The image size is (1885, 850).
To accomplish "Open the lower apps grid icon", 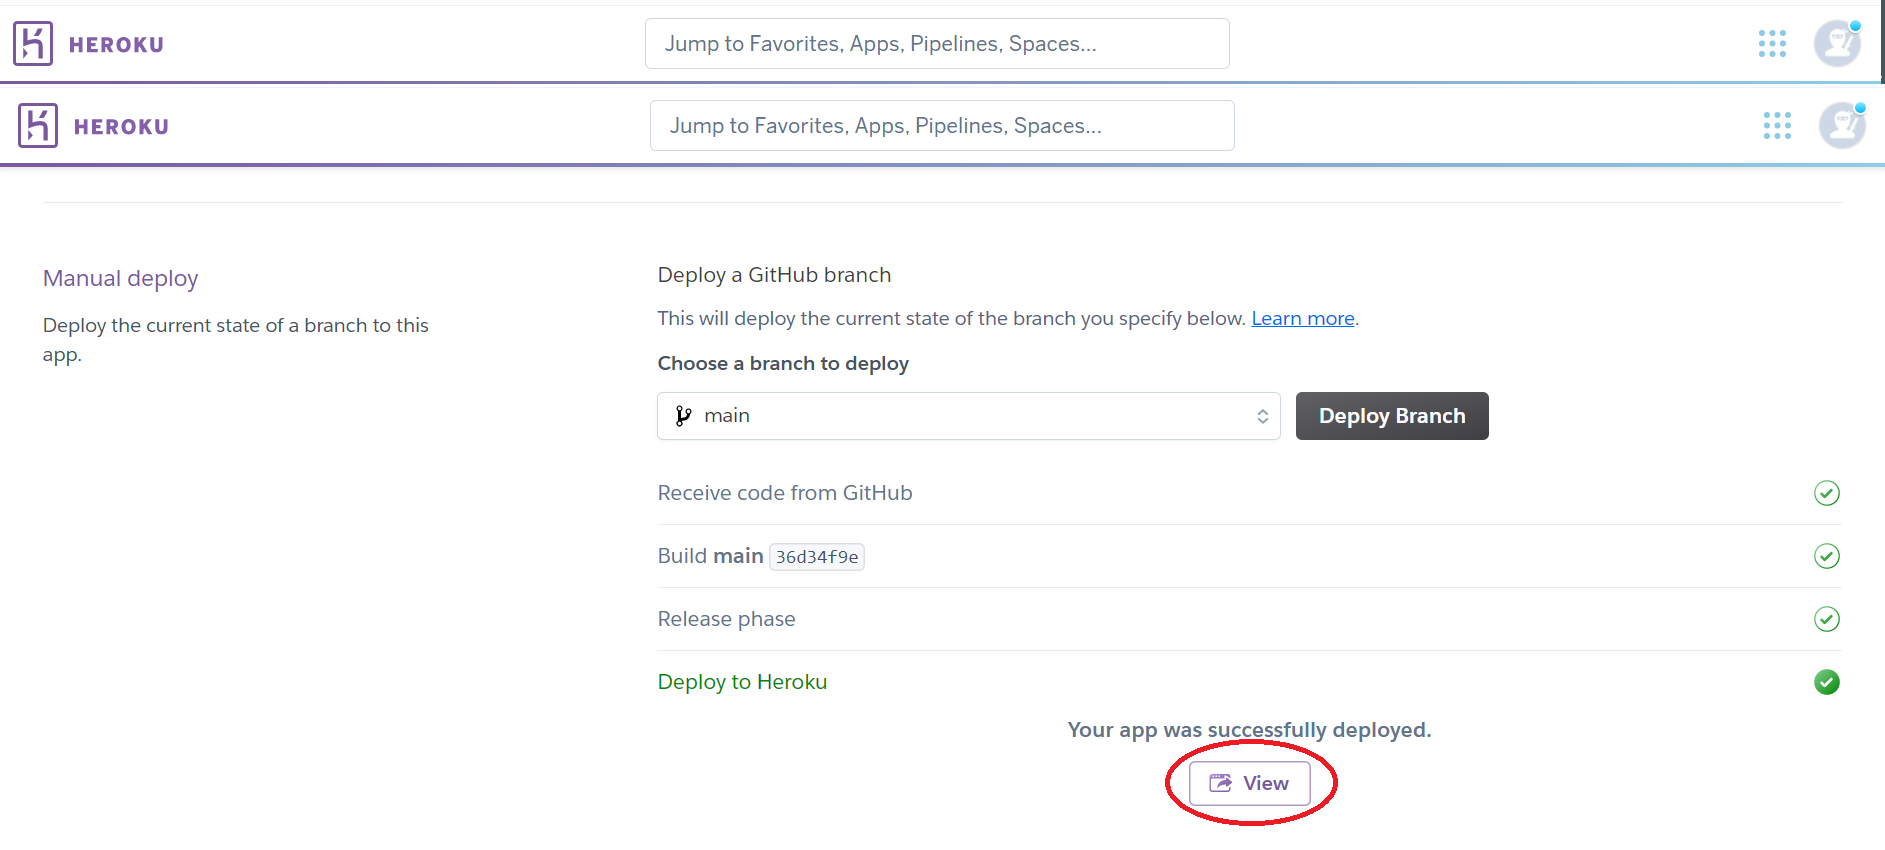I will point(1777,126).
